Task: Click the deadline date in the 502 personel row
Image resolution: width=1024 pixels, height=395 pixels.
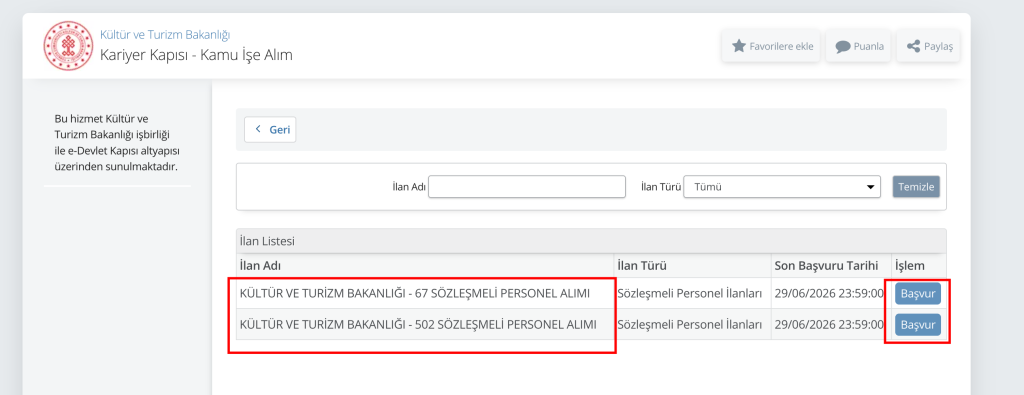Action: tap(829, 324)
